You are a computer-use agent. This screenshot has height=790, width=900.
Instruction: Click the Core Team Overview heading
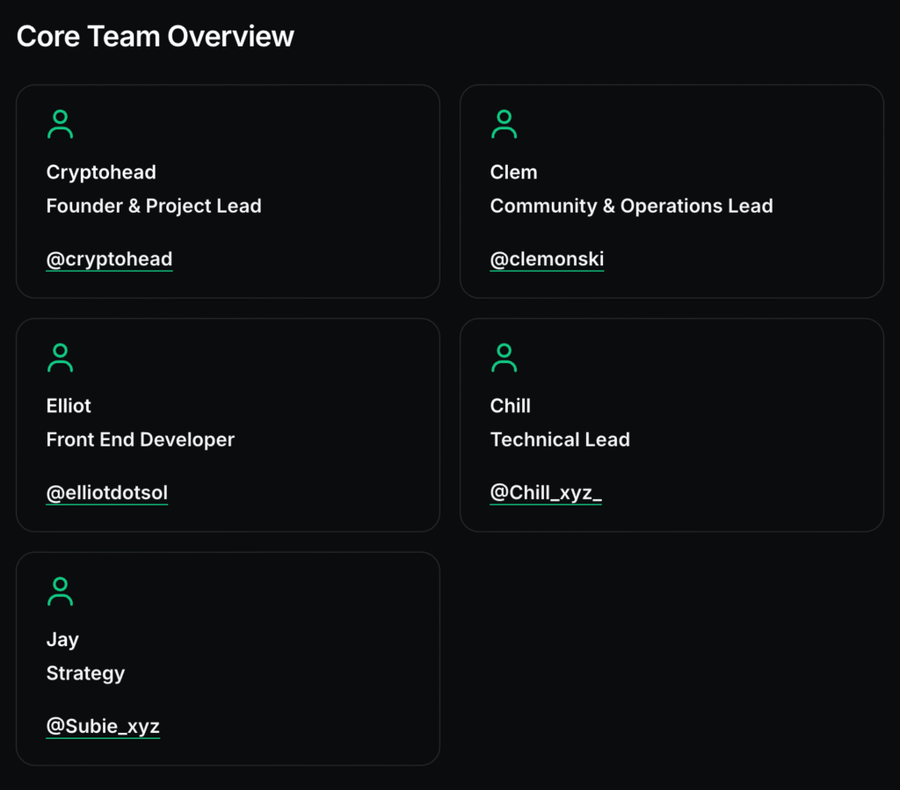(x=155, y=36)
